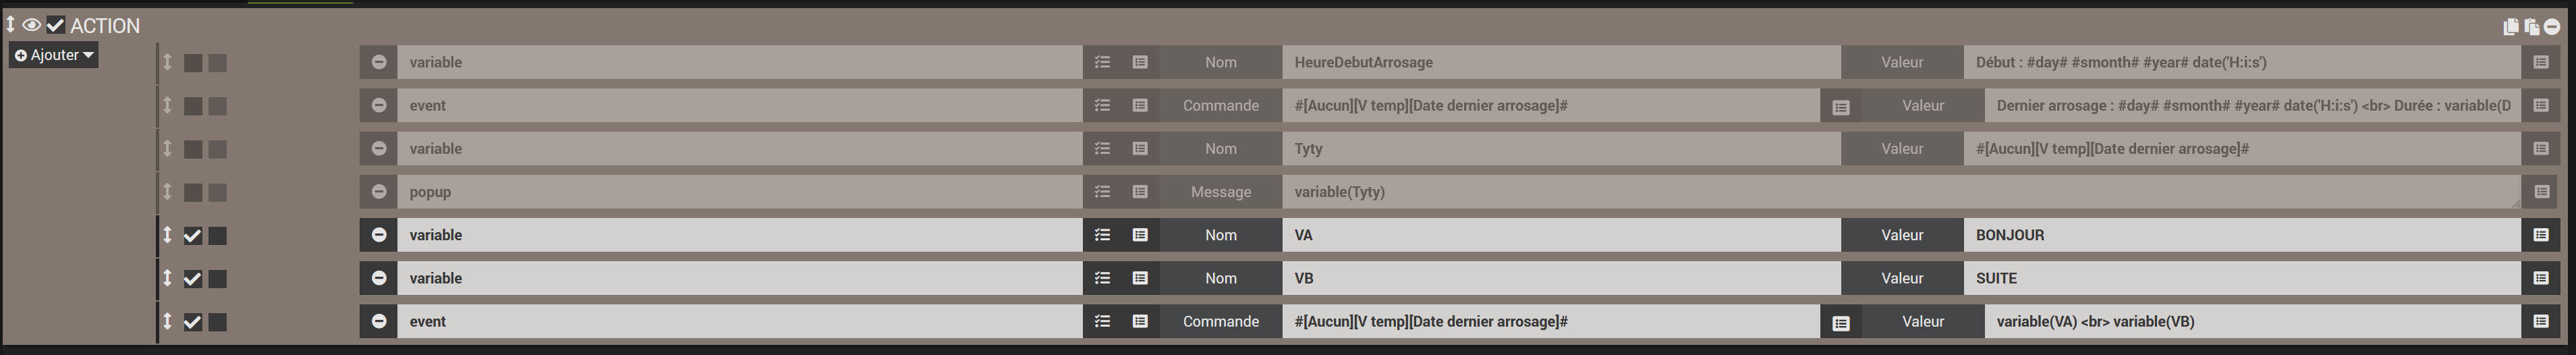Open command picker beside last Commande field

(x=1841, y=323)
